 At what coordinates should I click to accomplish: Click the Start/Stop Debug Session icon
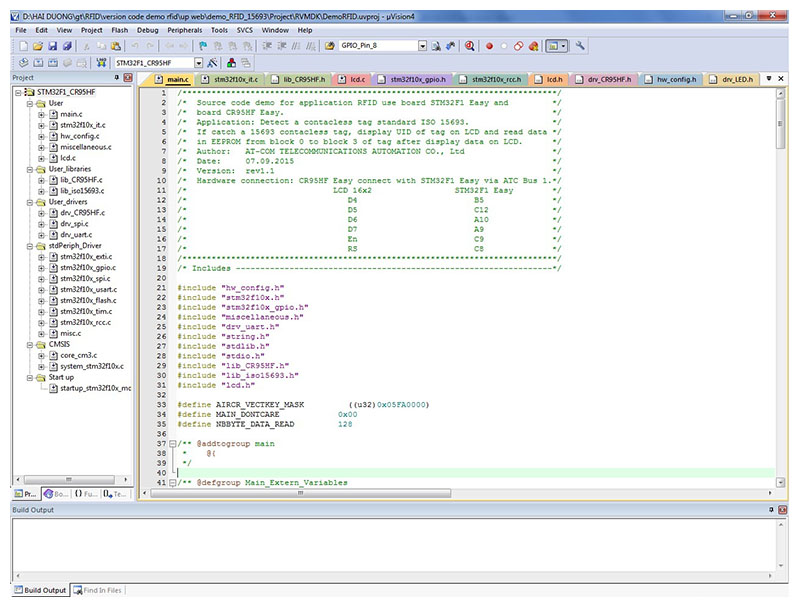click(x=469, y=46)
